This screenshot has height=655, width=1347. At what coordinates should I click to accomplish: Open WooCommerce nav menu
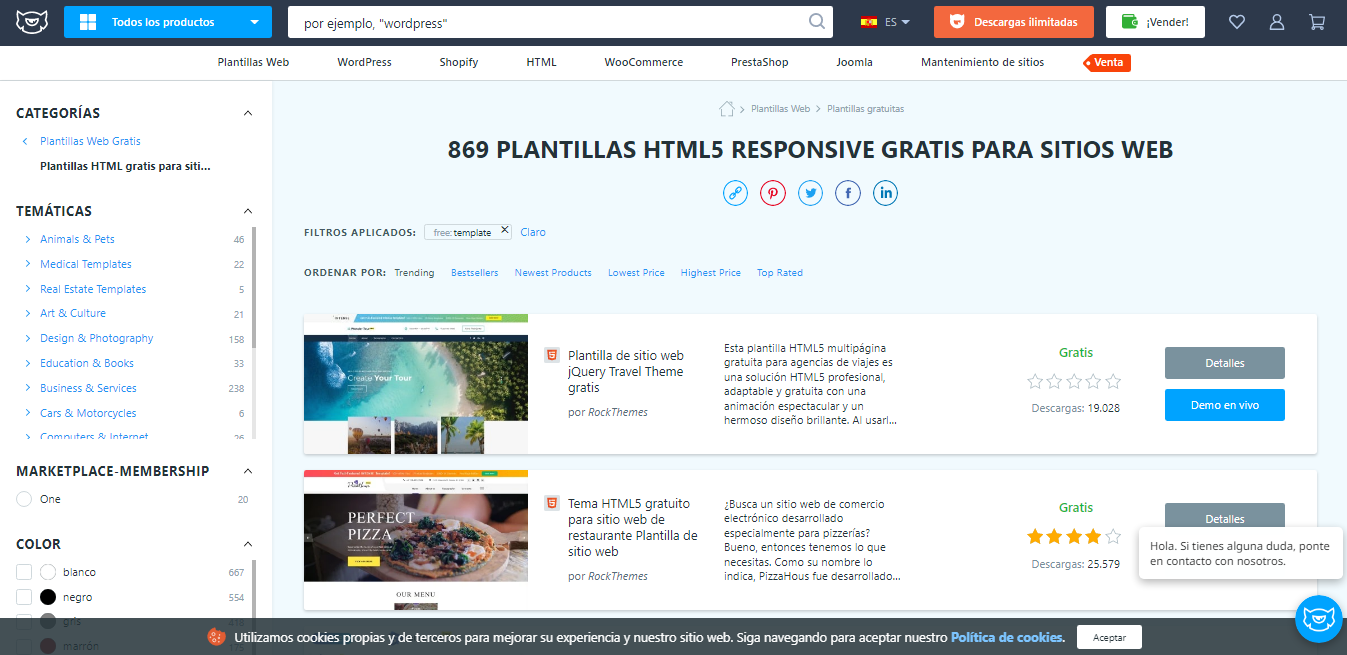tap(644, 62)
